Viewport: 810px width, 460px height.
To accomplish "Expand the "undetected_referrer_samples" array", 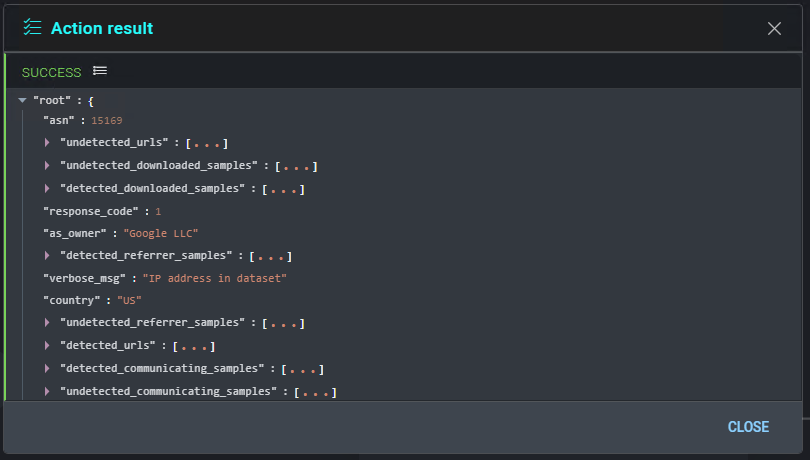I will point(47,323).
